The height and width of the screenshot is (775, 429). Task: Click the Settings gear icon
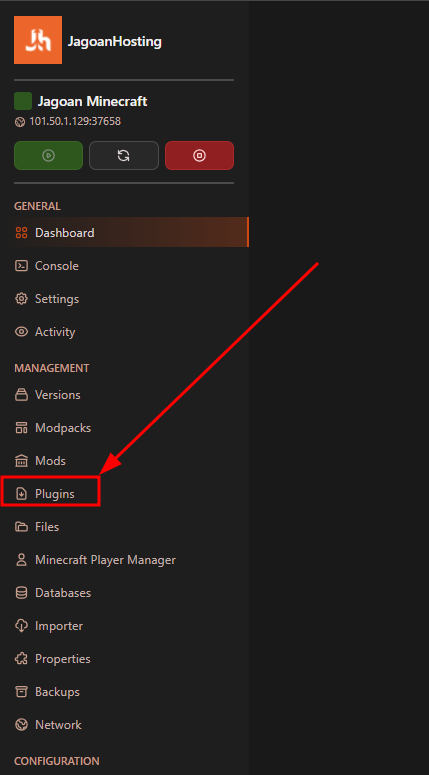coord(21,299)
